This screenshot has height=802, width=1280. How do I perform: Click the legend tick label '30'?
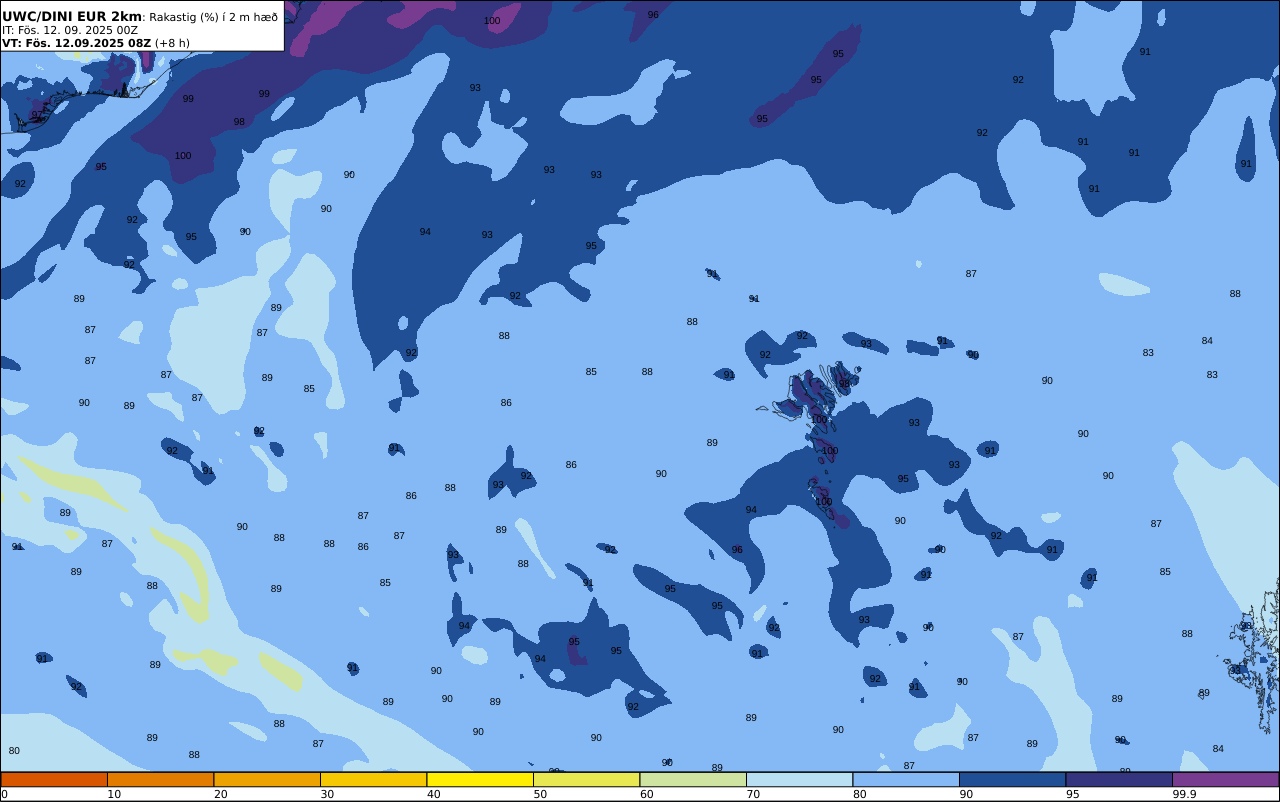[x=327, y=794]
